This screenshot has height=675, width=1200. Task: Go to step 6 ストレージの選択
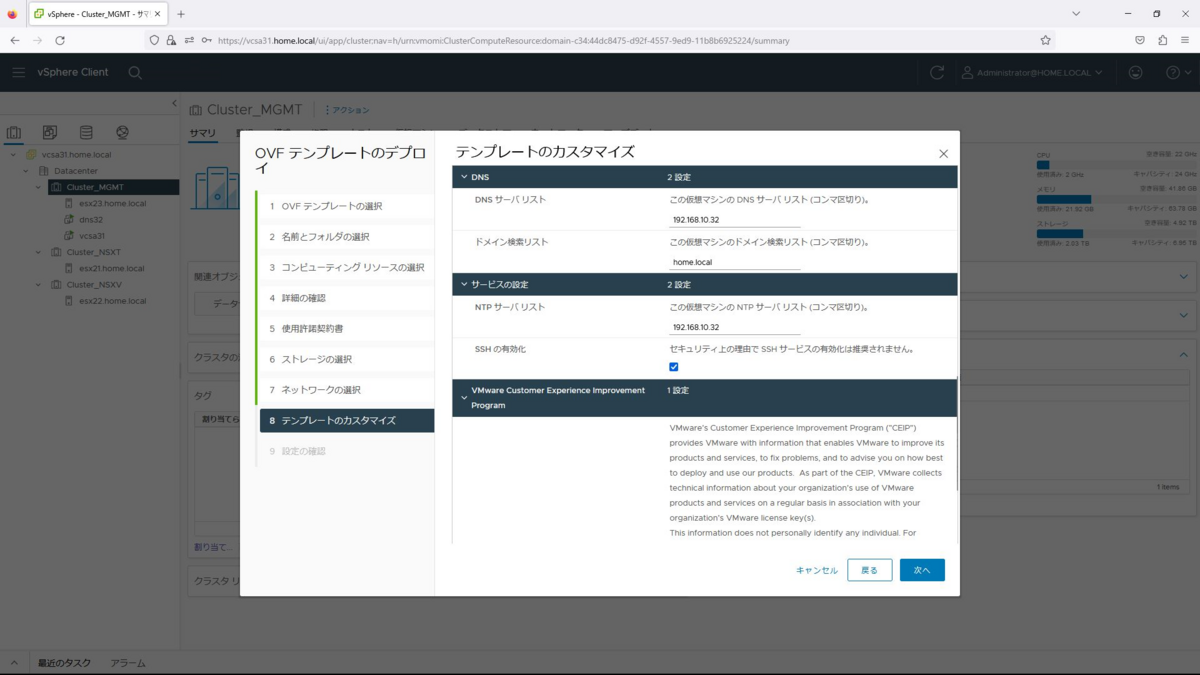[346, 359]
